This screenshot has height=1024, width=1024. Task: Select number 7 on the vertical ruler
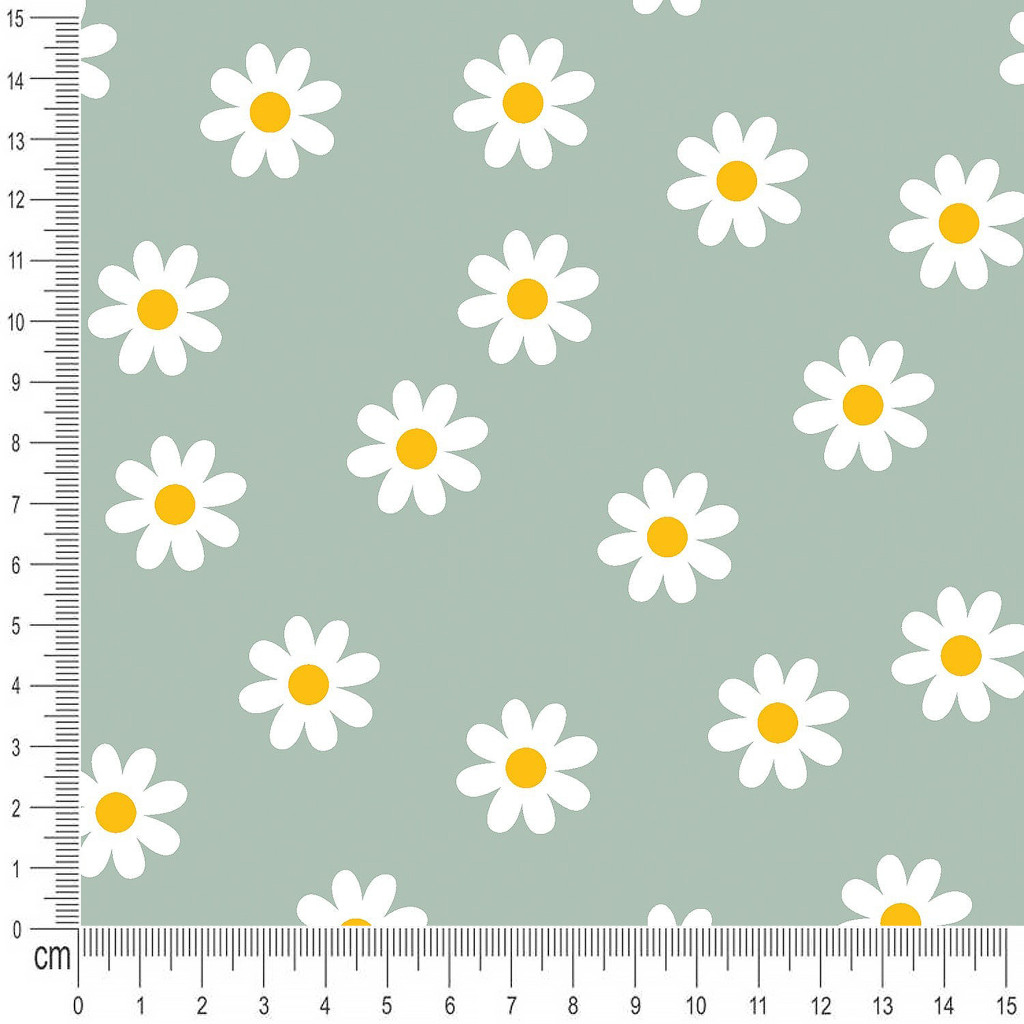click(x=16, y=505)
